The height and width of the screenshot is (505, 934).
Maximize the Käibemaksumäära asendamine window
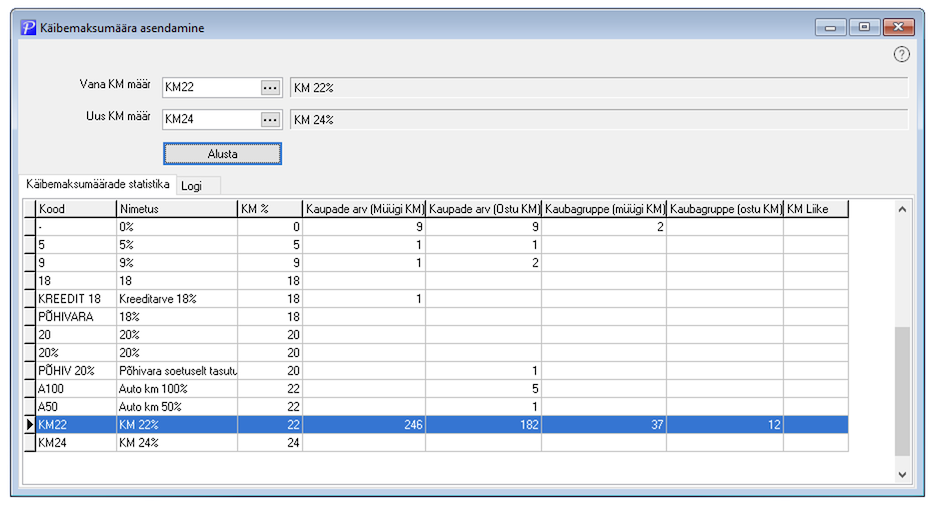(x=864, y=27)
